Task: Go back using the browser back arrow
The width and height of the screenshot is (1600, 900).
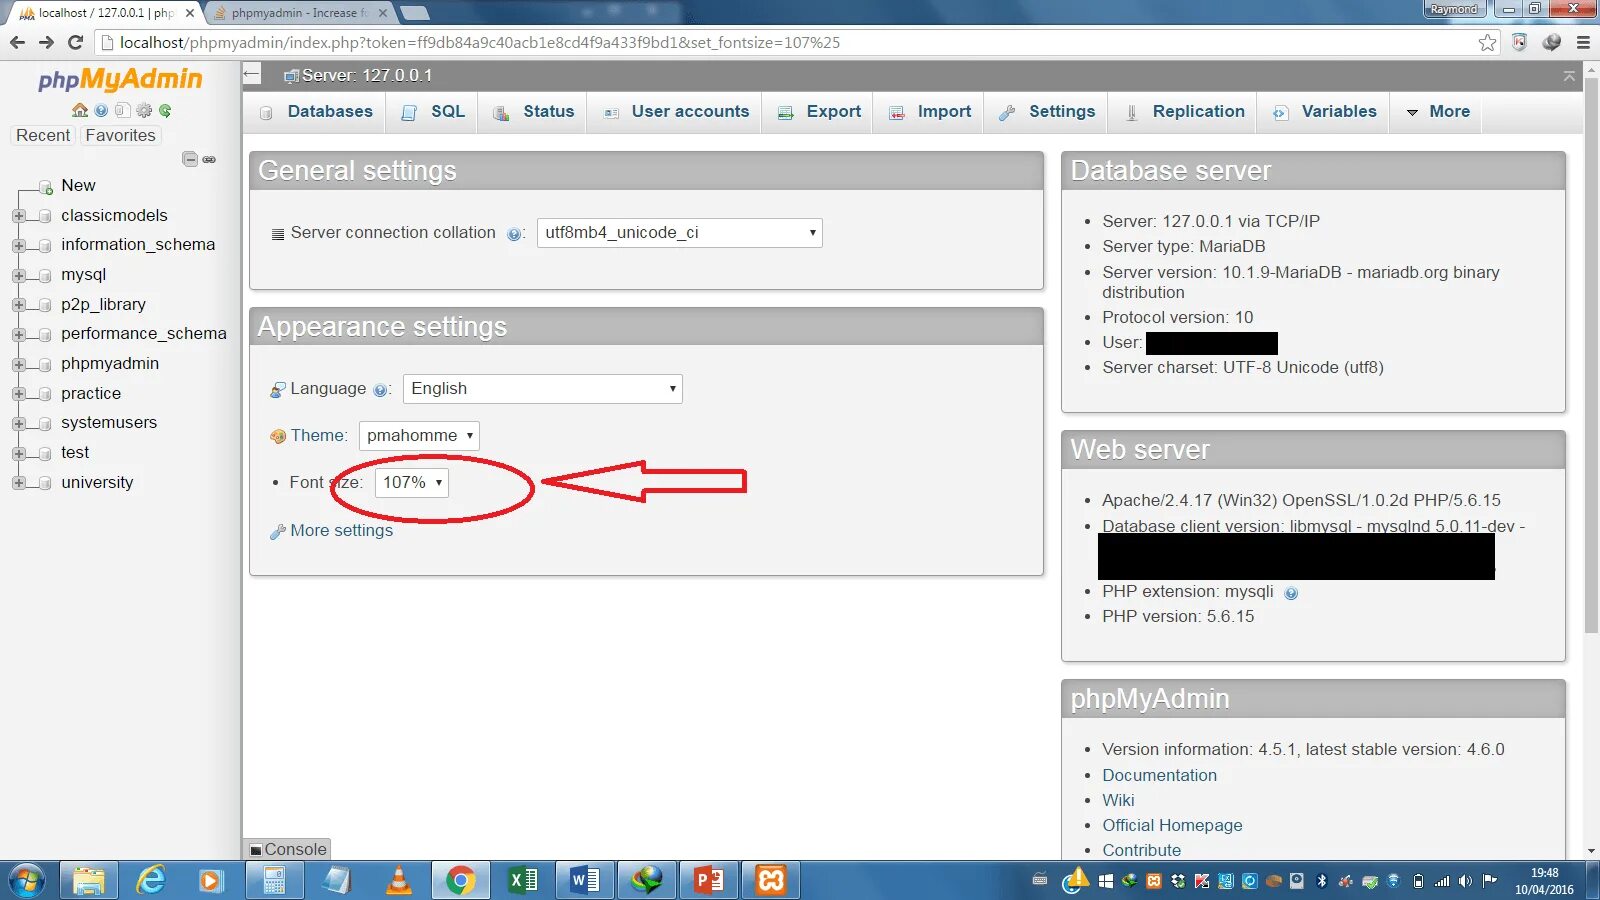Action: (x=17, y=42)
